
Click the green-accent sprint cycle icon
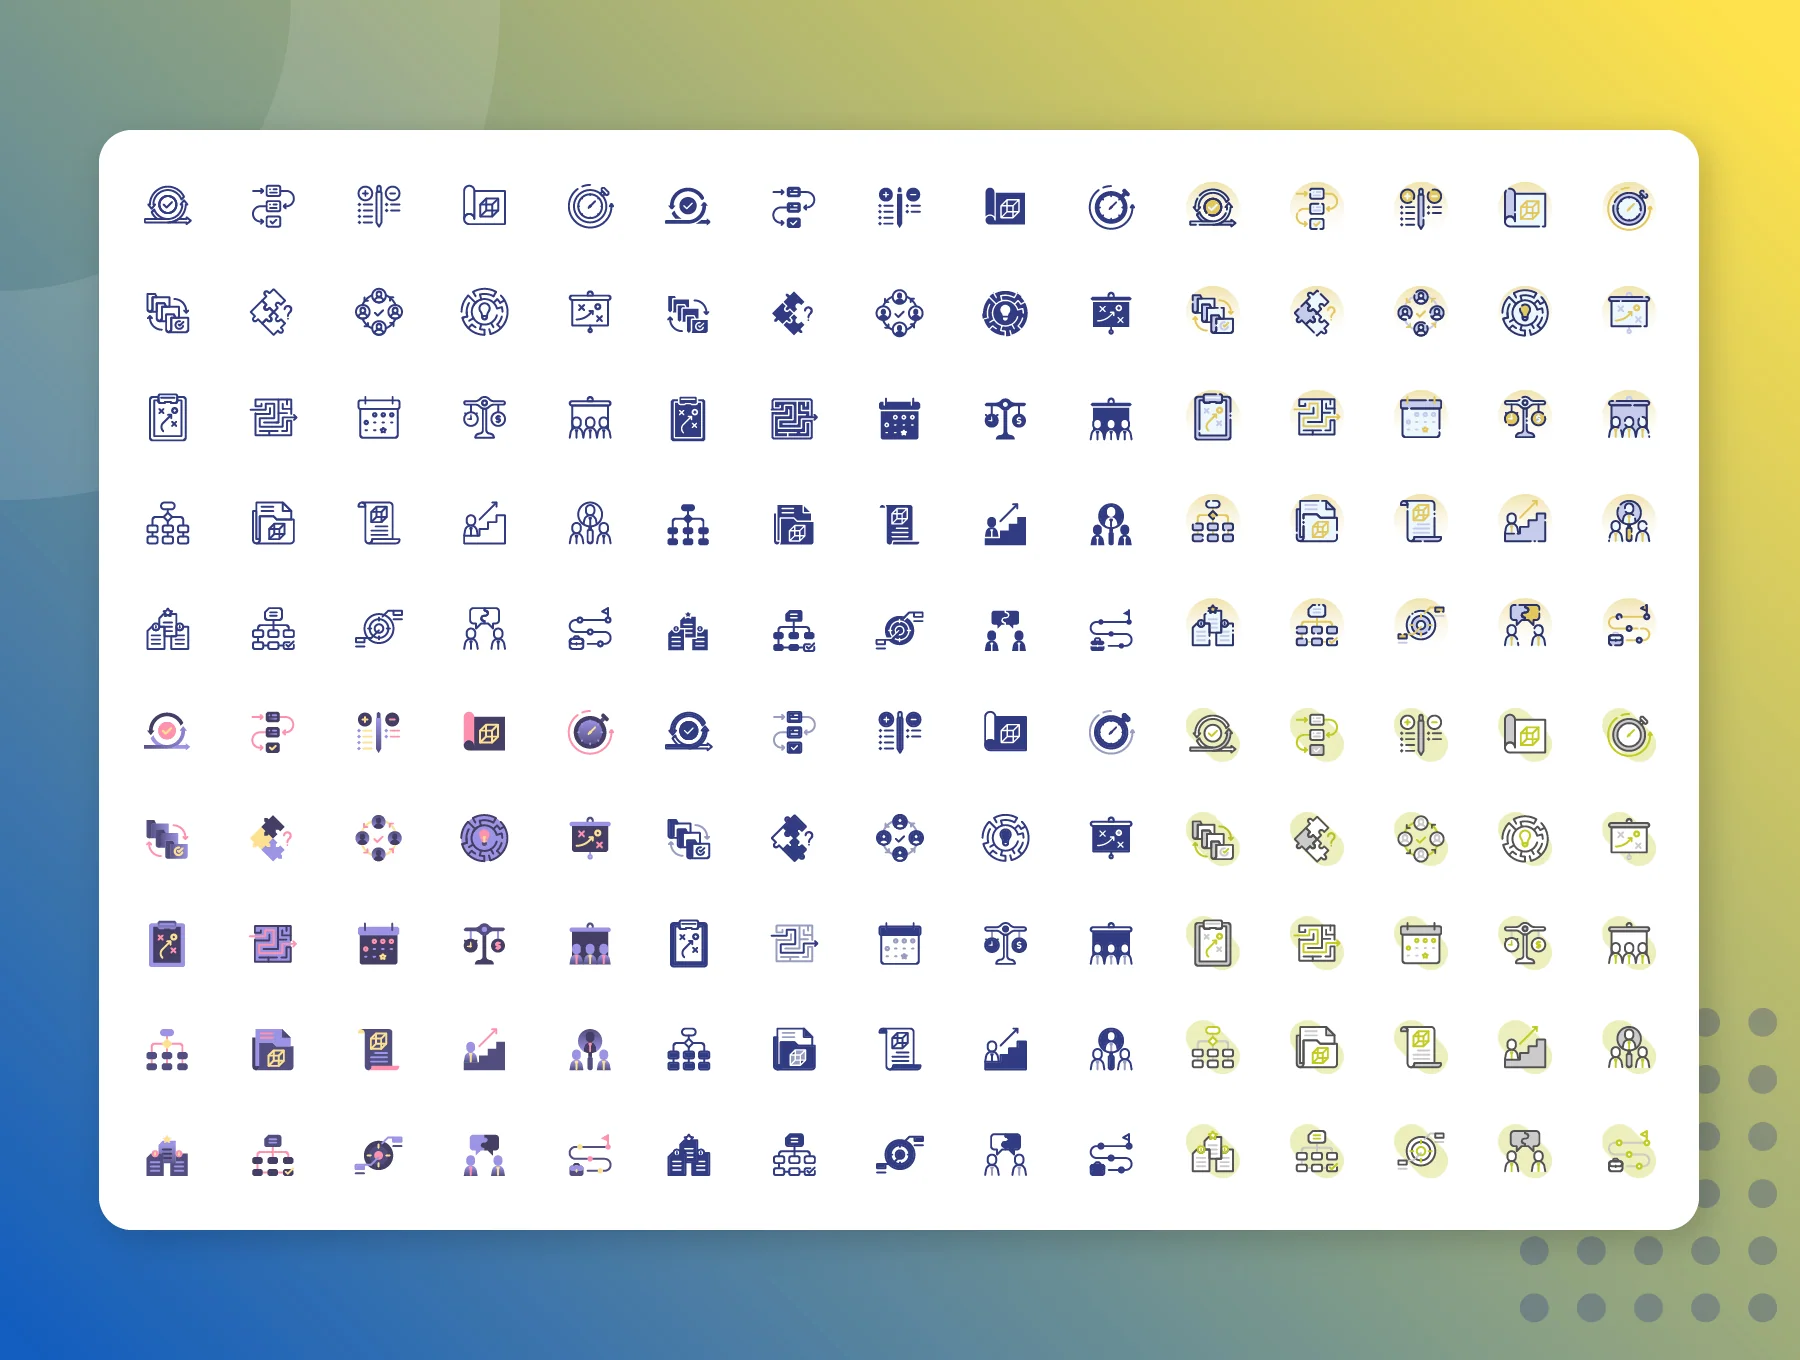tap(1214, 734)
